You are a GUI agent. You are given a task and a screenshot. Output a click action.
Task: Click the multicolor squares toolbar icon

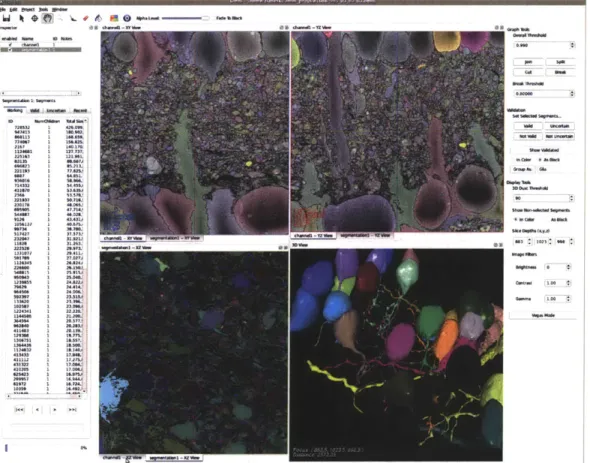coord(114,18)
